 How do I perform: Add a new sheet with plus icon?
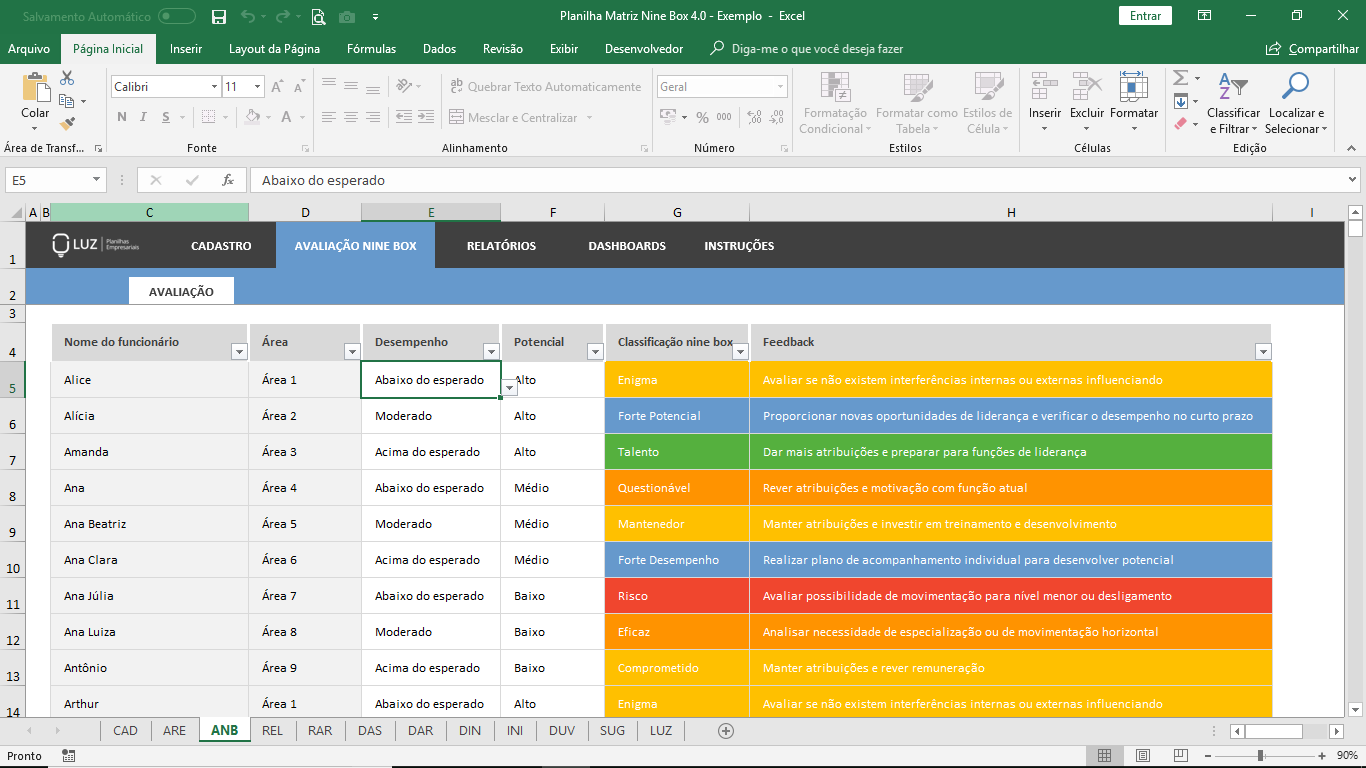pos(726,731)
